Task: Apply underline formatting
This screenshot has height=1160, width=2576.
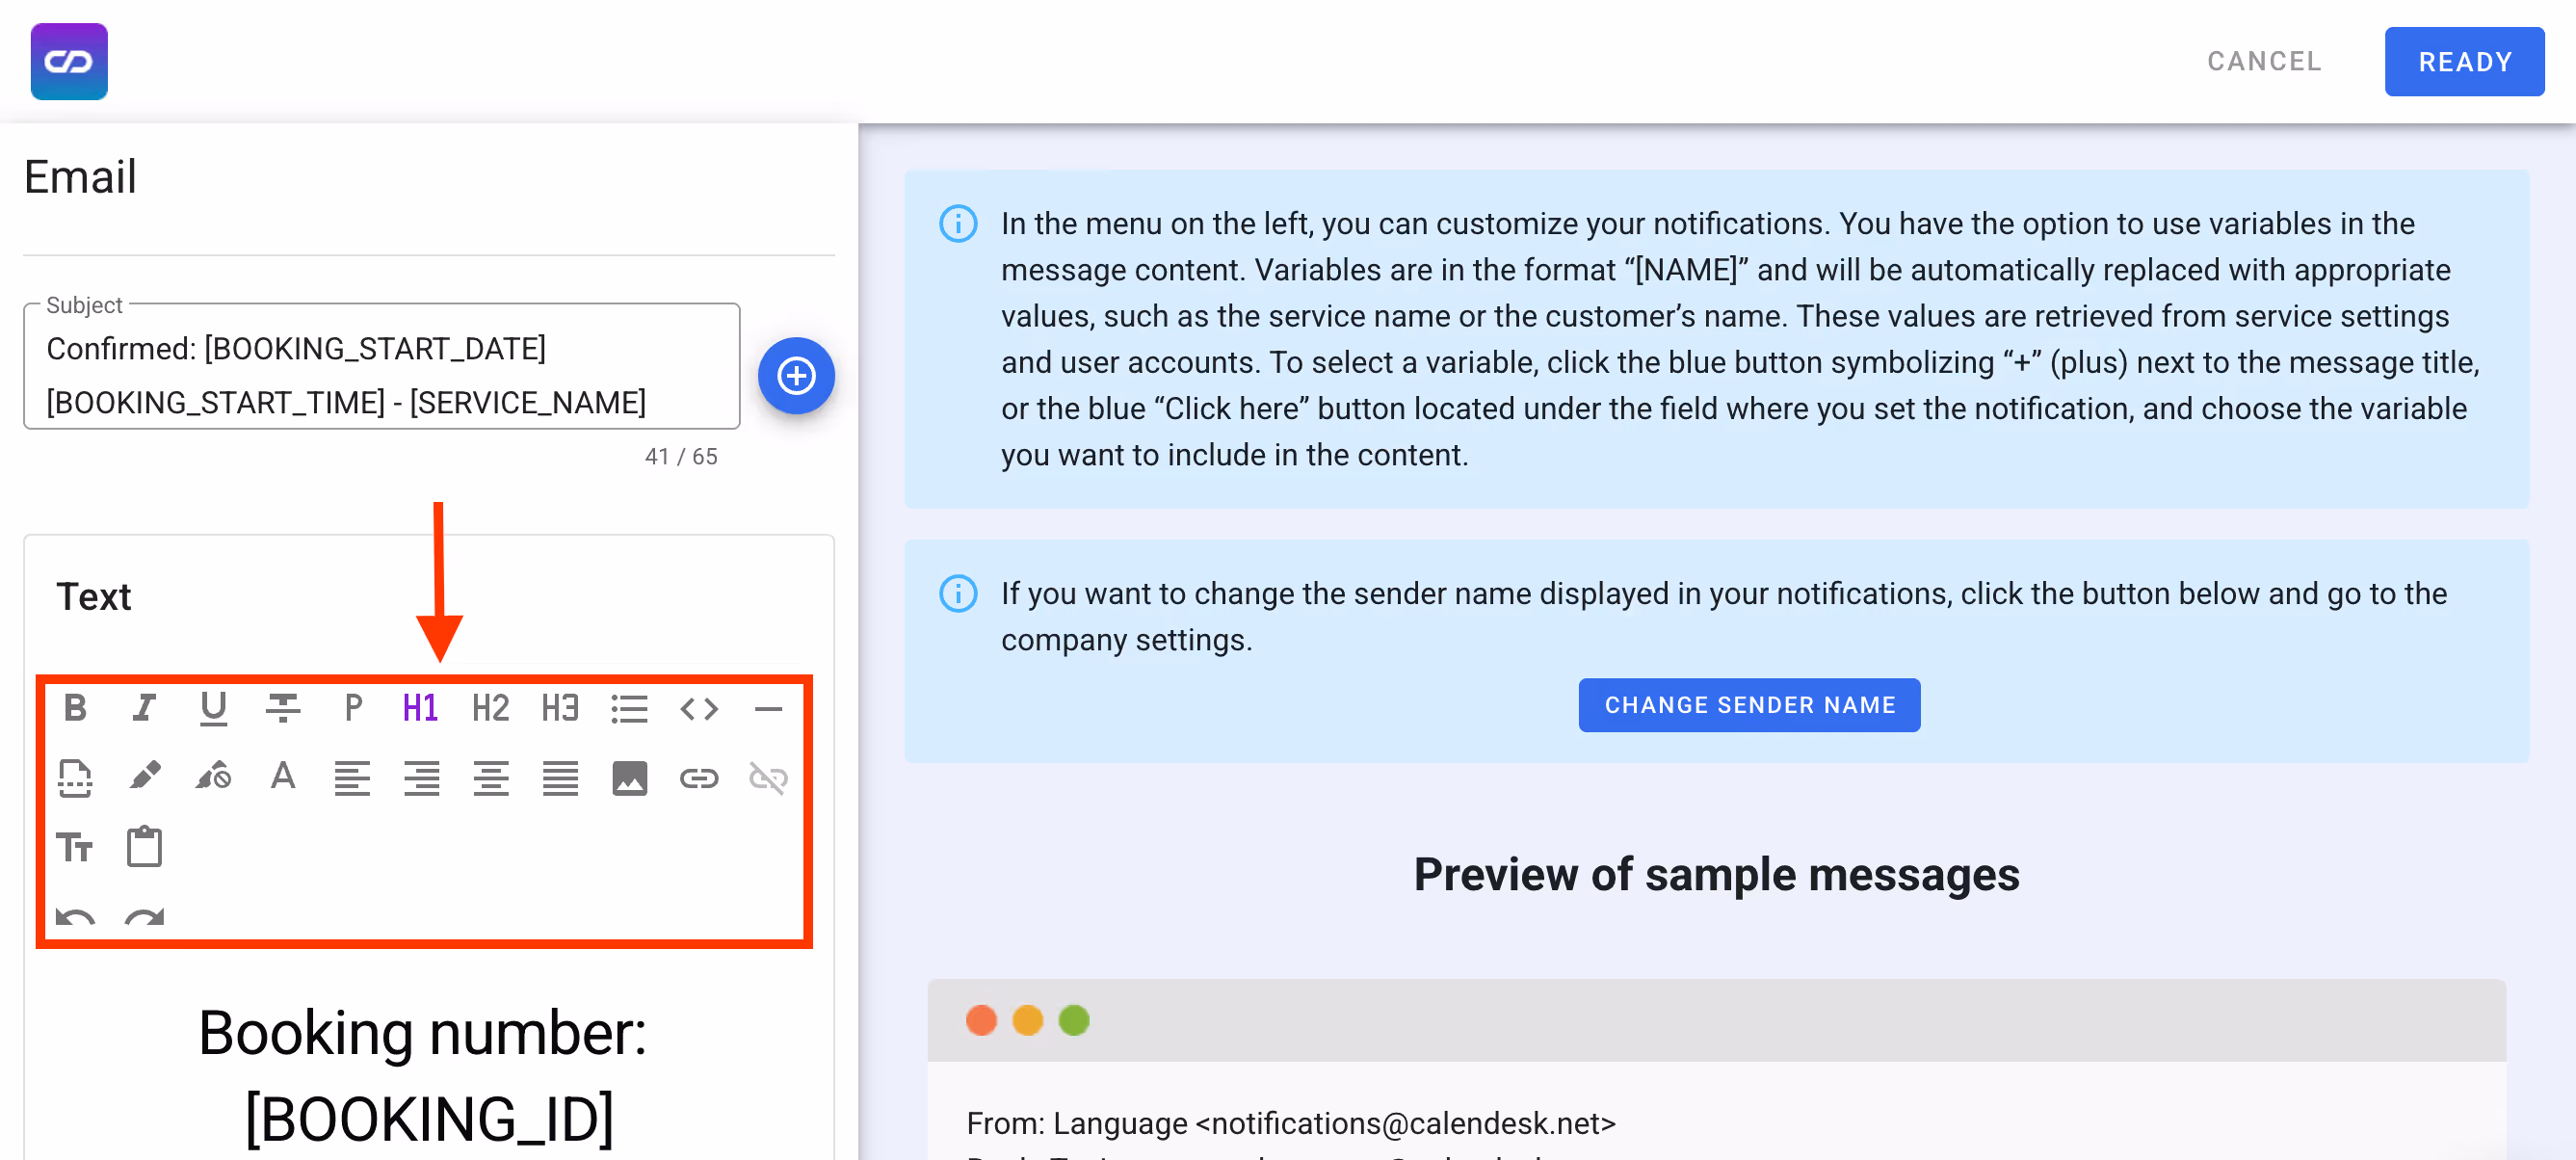Action: click(x=213, y=708)
